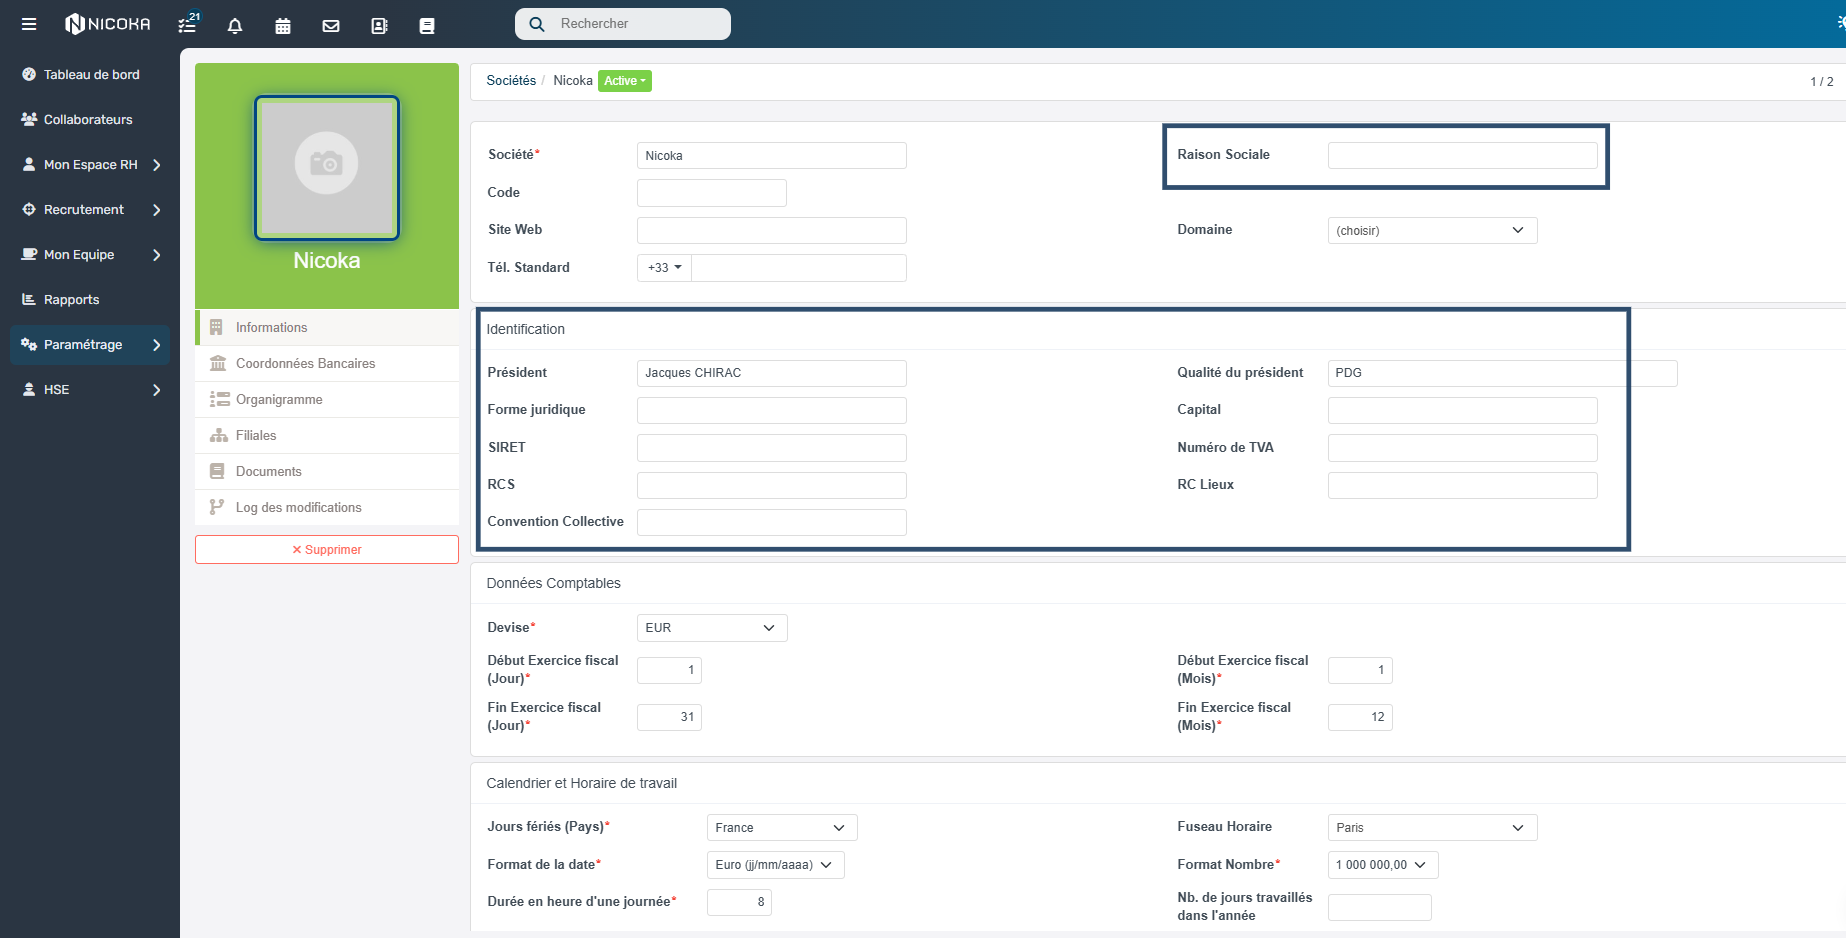Screen dimensions: 1846x938
Task: Click the Raison Sociale input field
Action: click(1462, 155)
